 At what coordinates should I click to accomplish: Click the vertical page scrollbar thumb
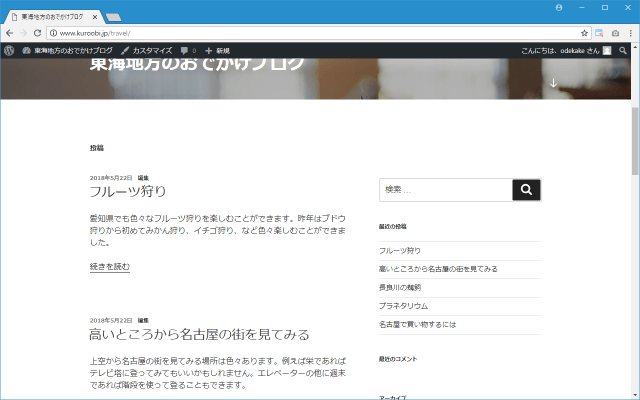tap(635, 141)
